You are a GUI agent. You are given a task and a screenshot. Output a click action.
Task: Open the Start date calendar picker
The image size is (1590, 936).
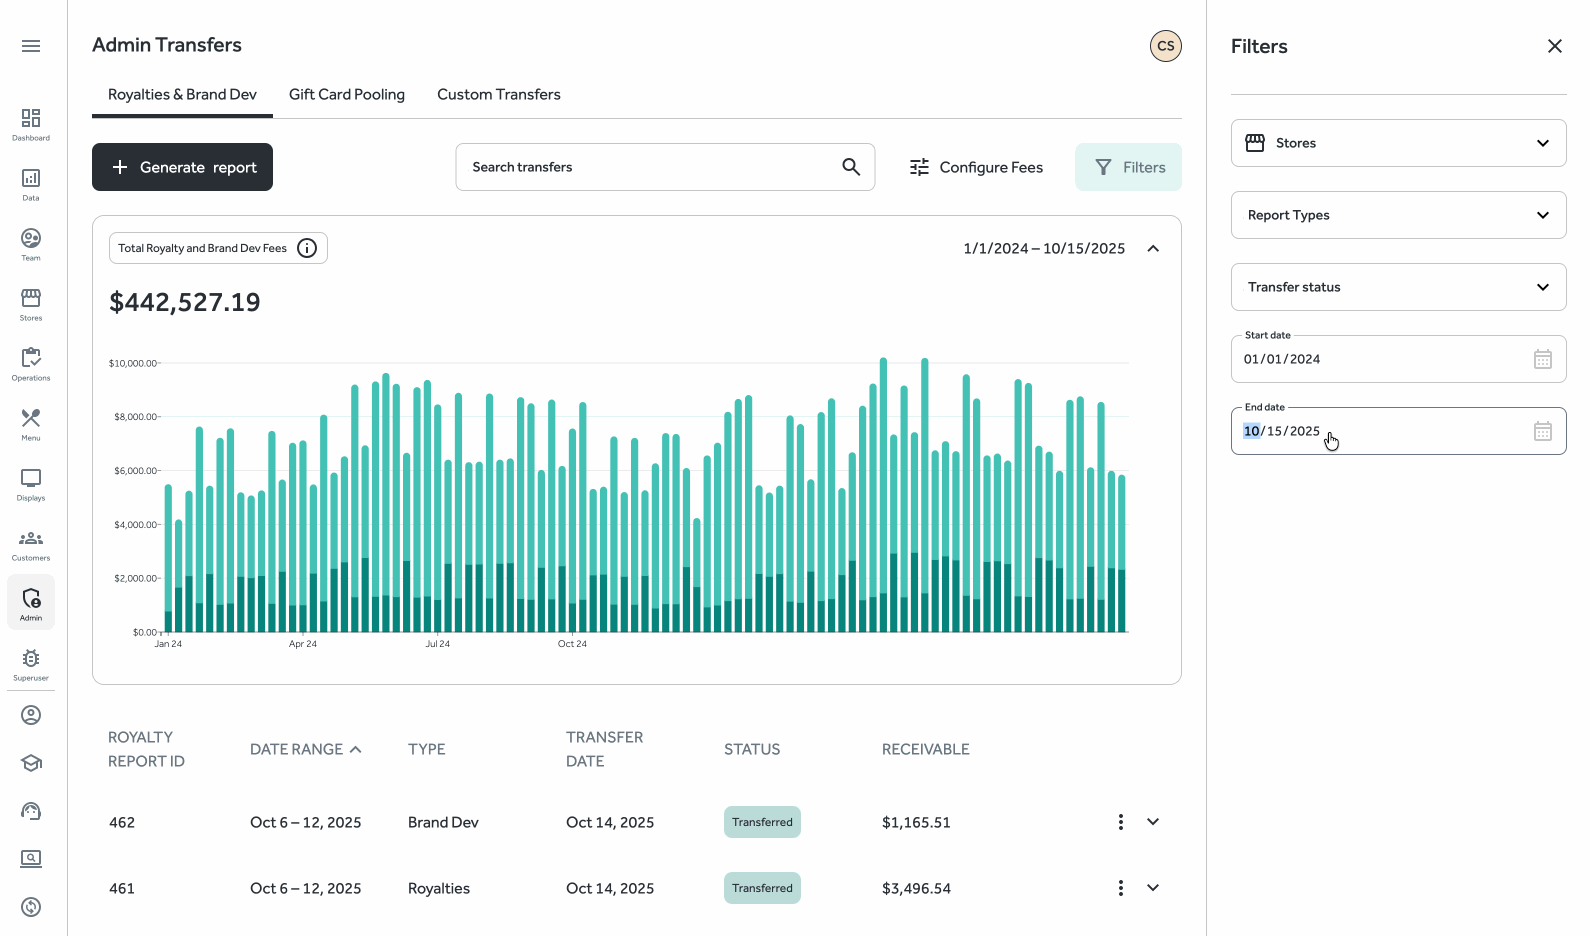click(x=1542, y=359)
